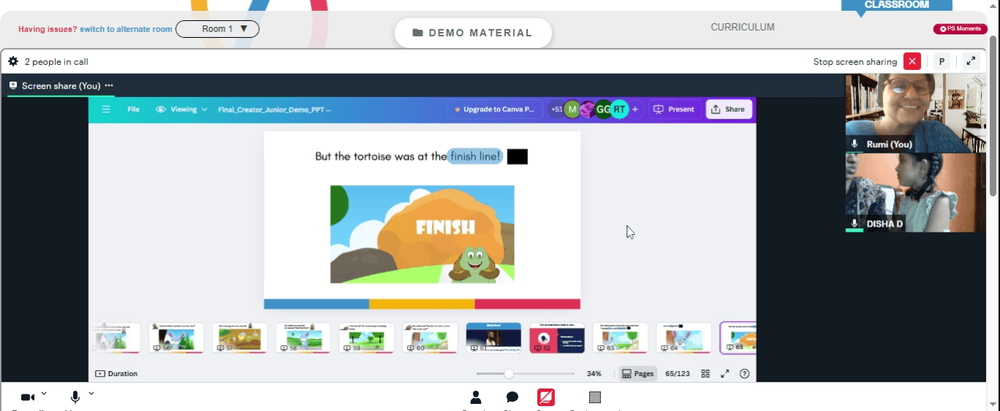Click highlighted 'finish line!' text on slide
The image size is (1000, 411).
tap(474, 156)
